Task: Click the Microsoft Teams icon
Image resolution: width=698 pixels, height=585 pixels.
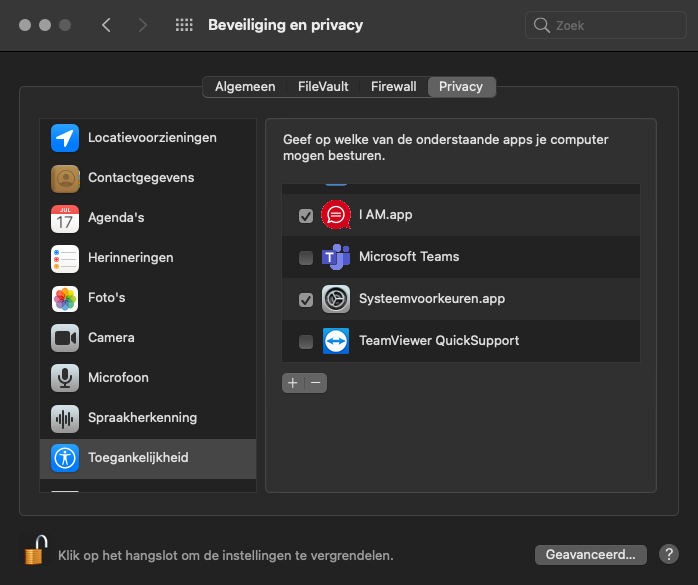Action: click(336, 257)
